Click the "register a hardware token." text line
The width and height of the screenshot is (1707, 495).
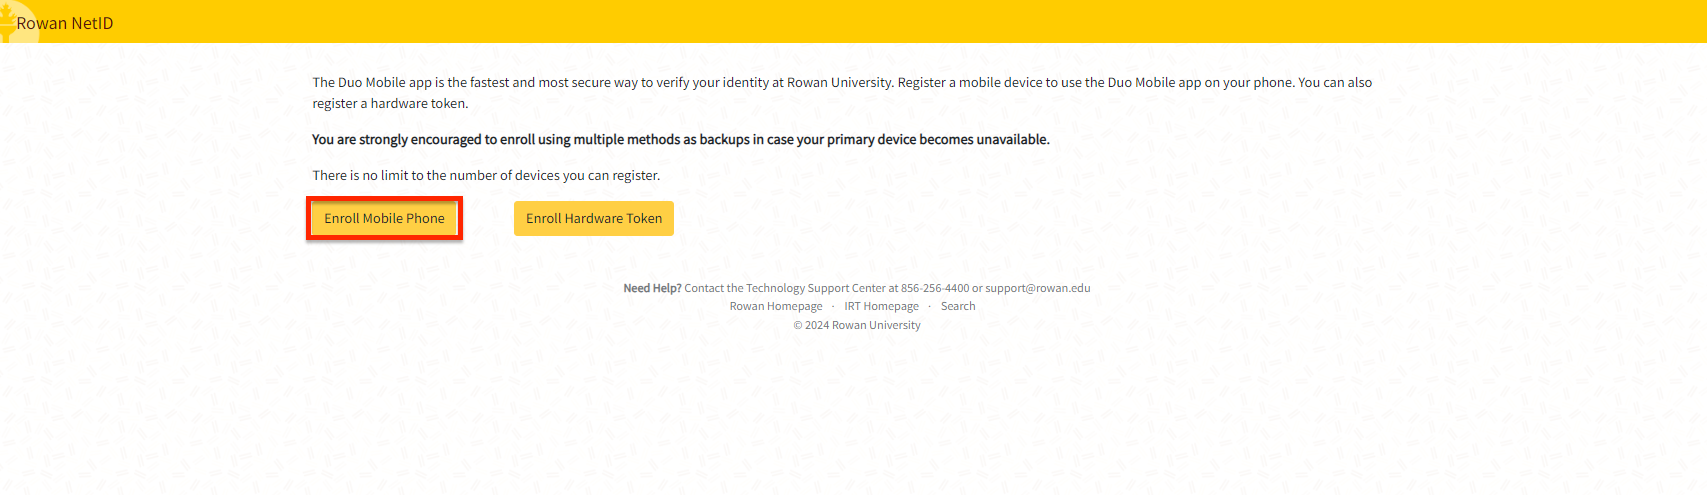(390, 103)
